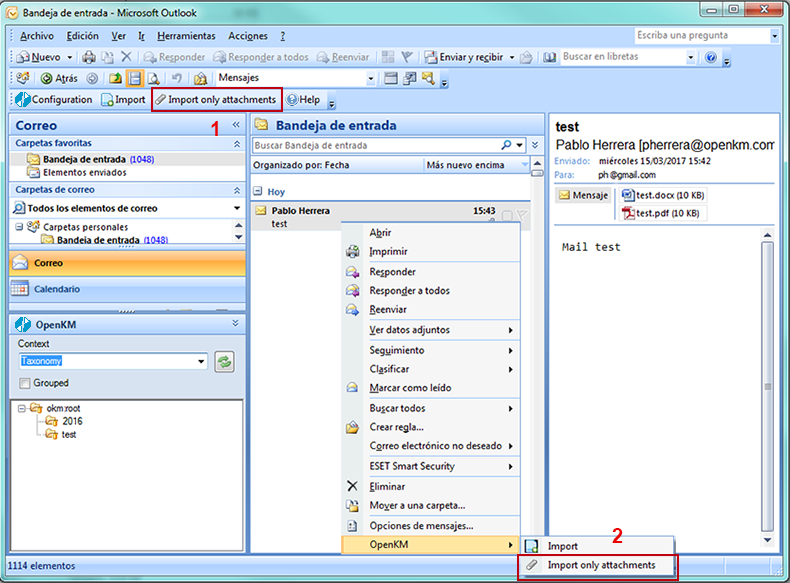790x583 pixels.
Task: Collapse the okm:root tree node
Action: pos(21,409)
